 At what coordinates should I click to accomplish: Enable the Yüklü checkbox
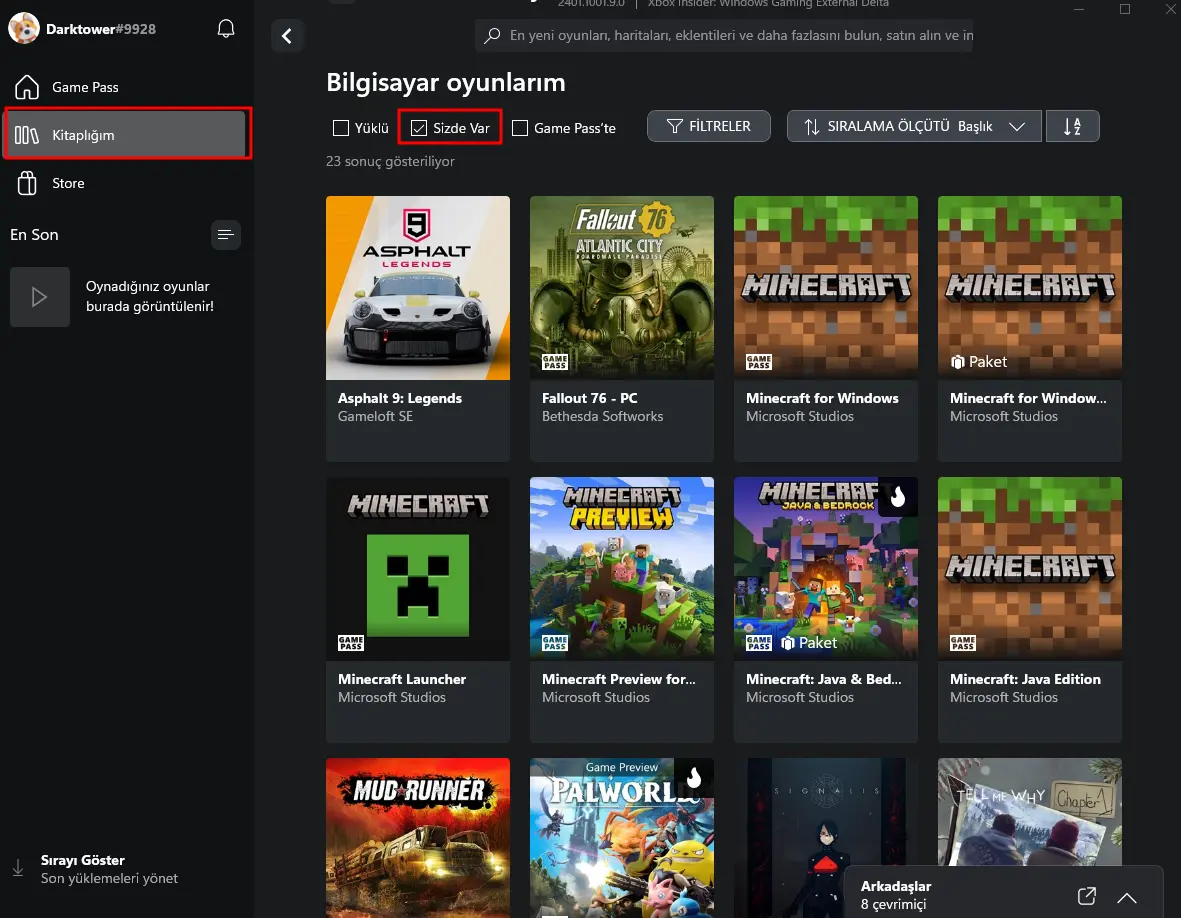click(341, 128)
